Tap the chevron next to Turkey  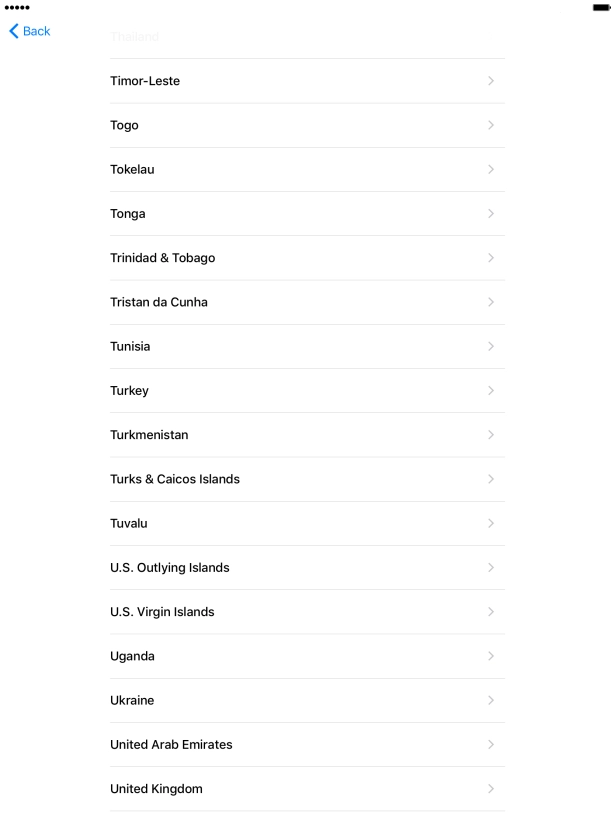coord(491,390)
